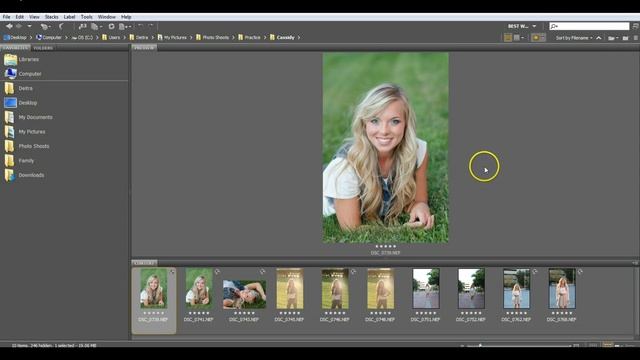The height and width of the screenshot is (360, 640).
Task: Select the DSC_0745.NEF thumbnail
Action: 290,288
